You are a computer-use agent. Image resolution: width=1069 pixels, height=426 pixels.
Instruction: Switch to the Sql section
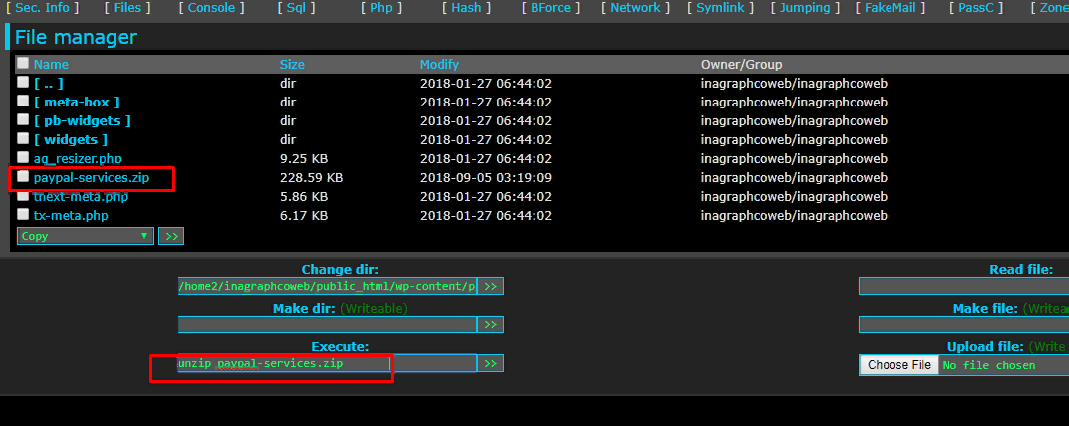point(298,8)
